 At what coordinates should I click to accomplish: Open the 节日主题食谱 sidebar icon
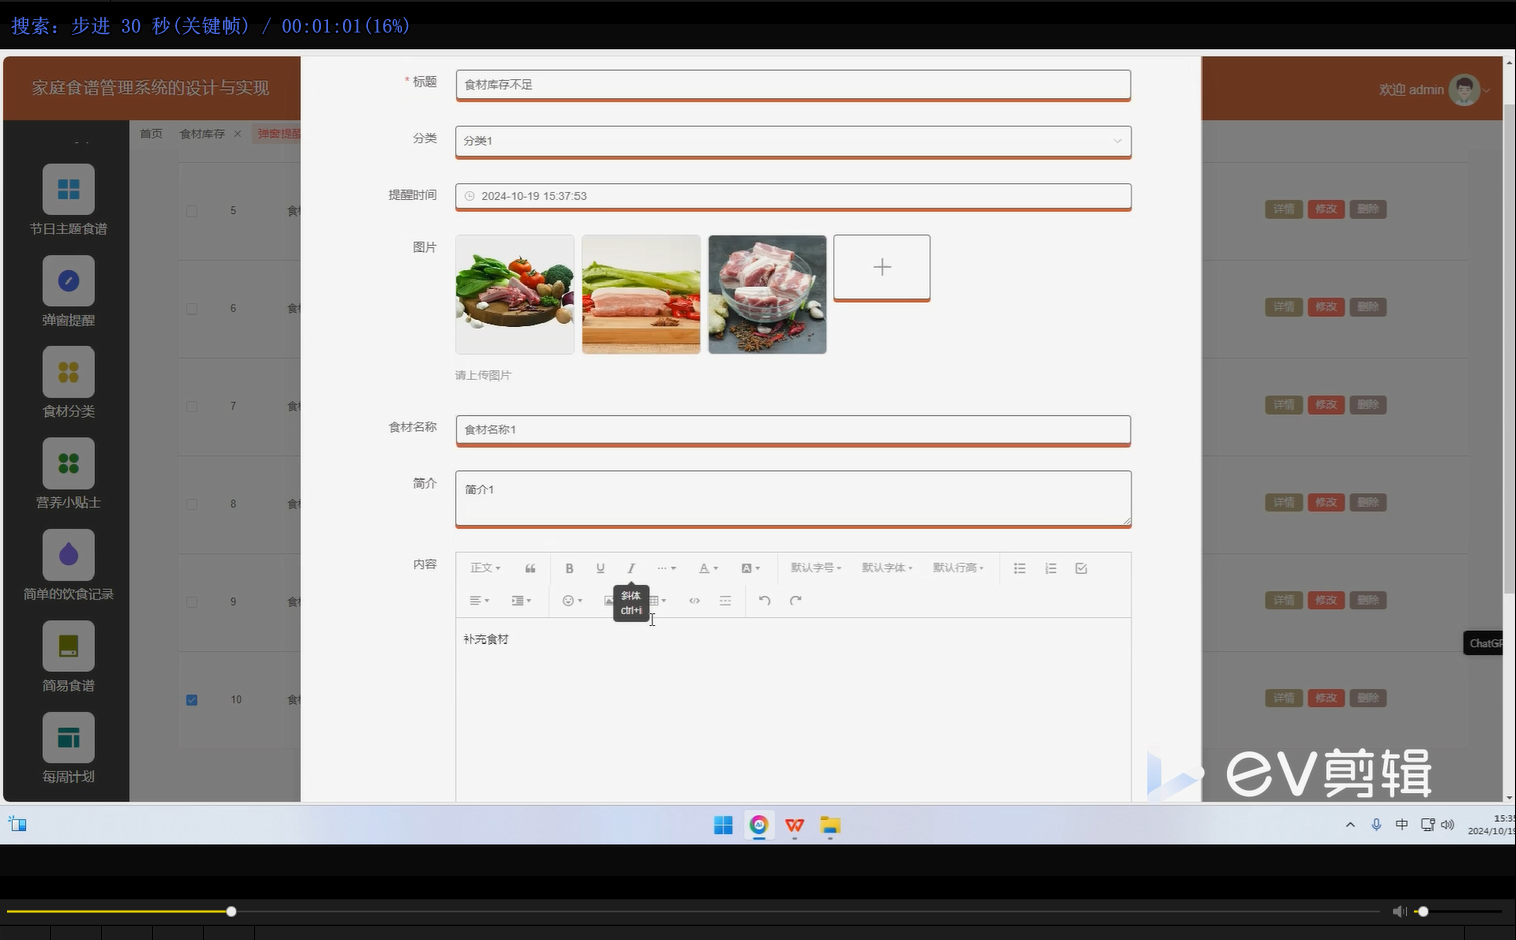[68, 189]
